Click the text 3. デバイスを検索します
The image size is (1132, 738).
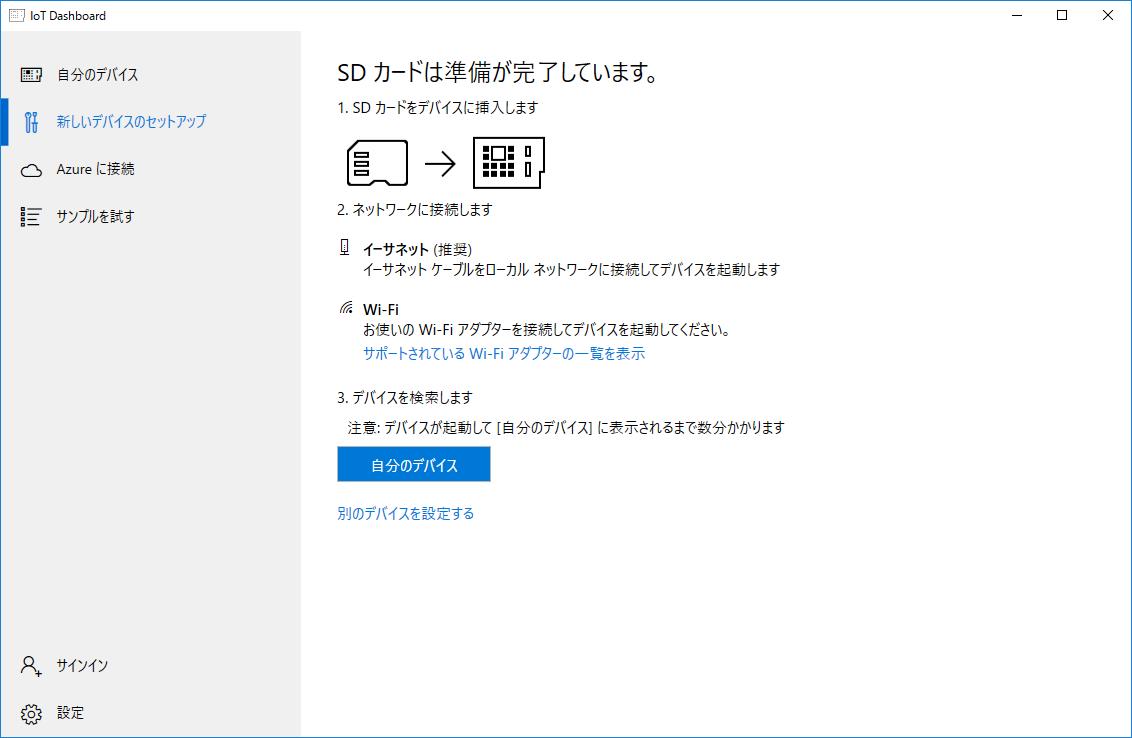click(x=404, y=397)
